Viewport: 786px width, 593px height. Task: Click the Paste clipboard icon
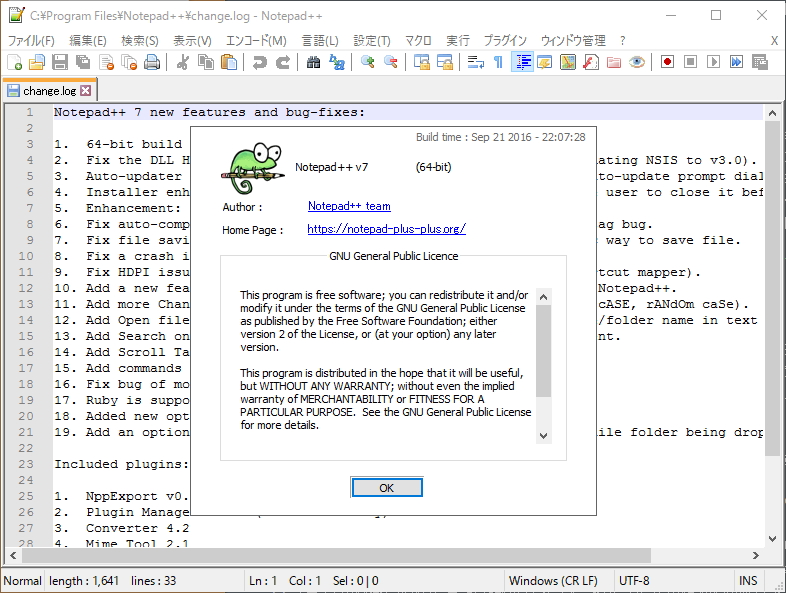[229, 62]
